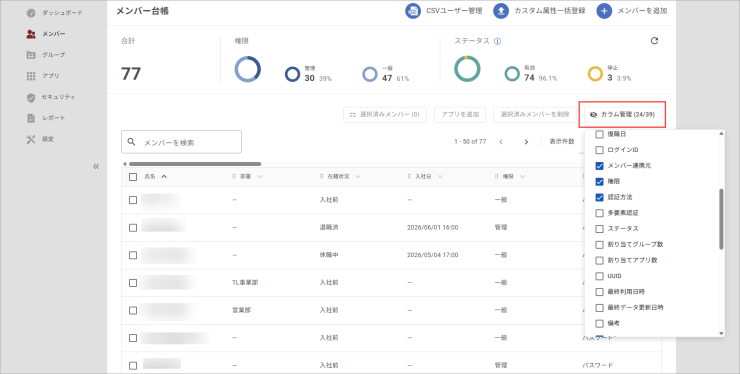The width and height of the screenshot is (740, 374).
Task: Toggle the カラム管理 (24/39) button
Action: tap(622, 115)
